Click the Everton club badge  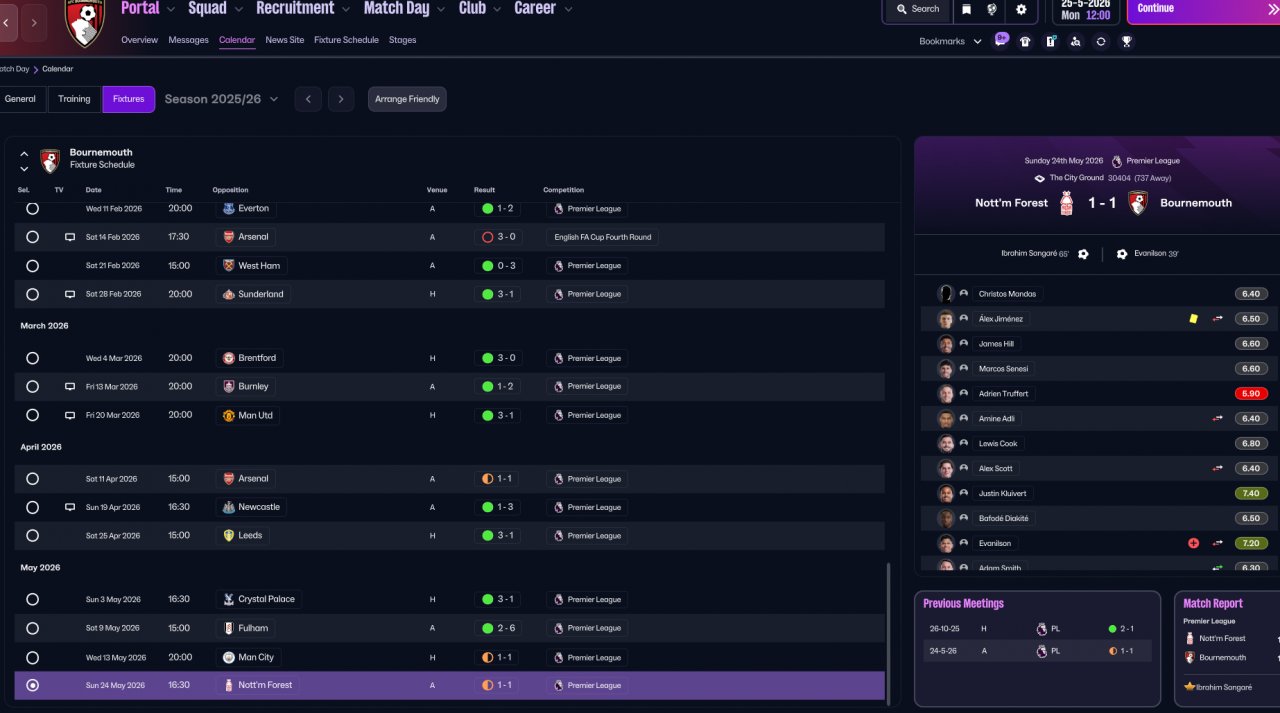click(x=229, y=209)
